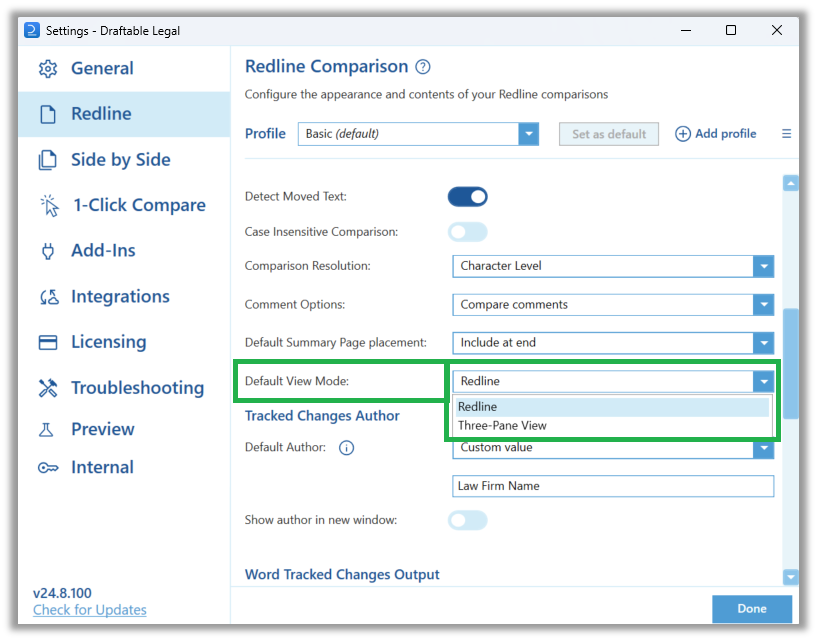Open Preview using the flask icon
This screenshot has width=817, height=641.
coord(47,428)
